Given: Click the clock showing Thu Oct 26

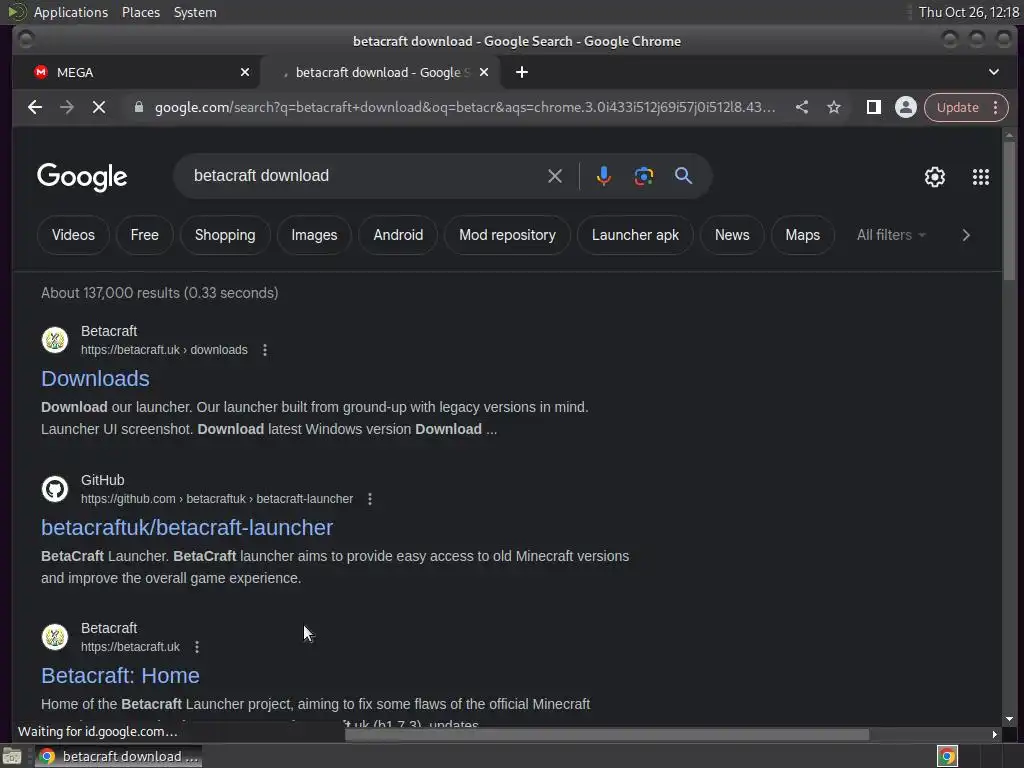Looking at the screenshot, I should point(969,12).
